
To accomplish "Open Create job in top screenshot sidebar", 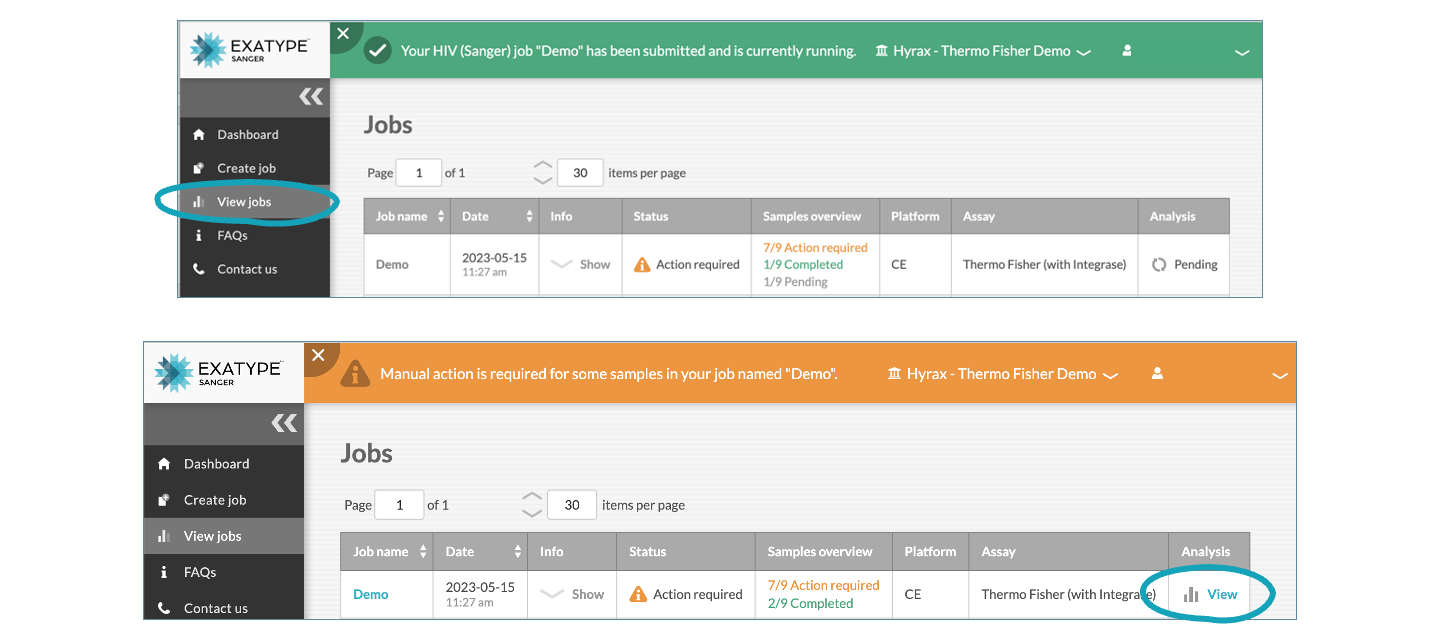I will pyautogui.click(x=255, y=168).
